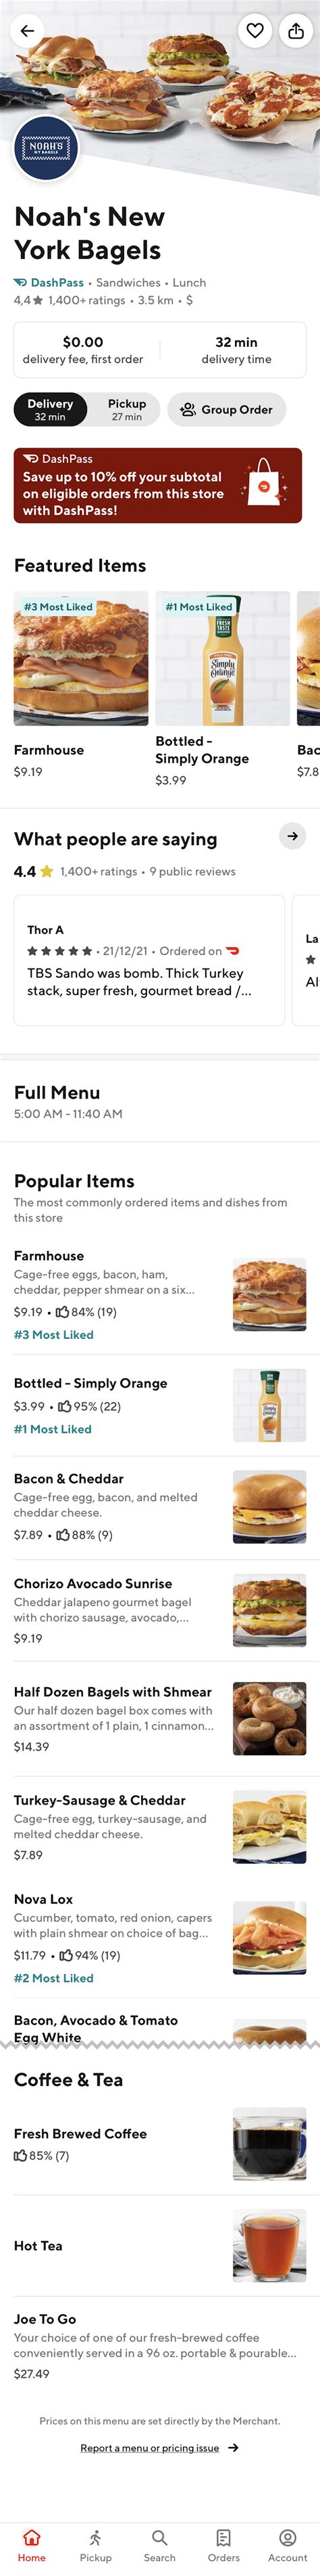This screenshot has height=2576, width=320.
Task: Expand reviews with the arrow button
Action: point(292,836)
